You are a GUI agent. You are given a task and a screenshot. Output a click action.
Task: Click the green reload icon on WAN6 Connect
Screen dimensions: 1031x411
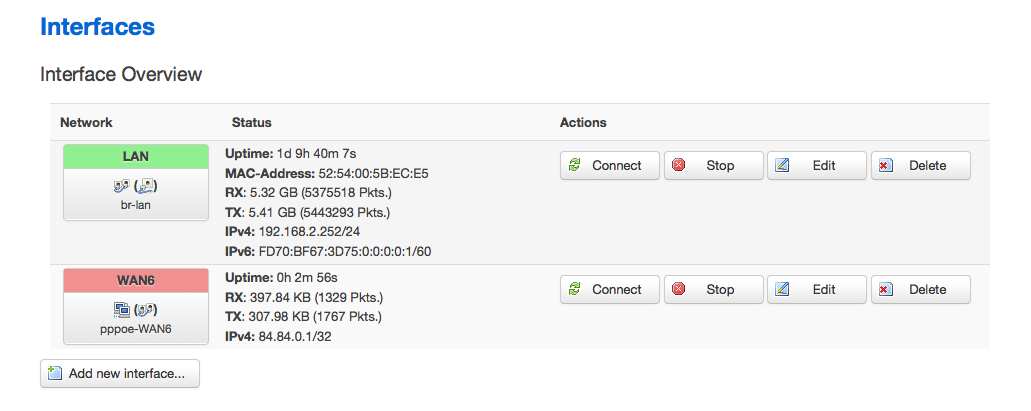pos(575,289)
